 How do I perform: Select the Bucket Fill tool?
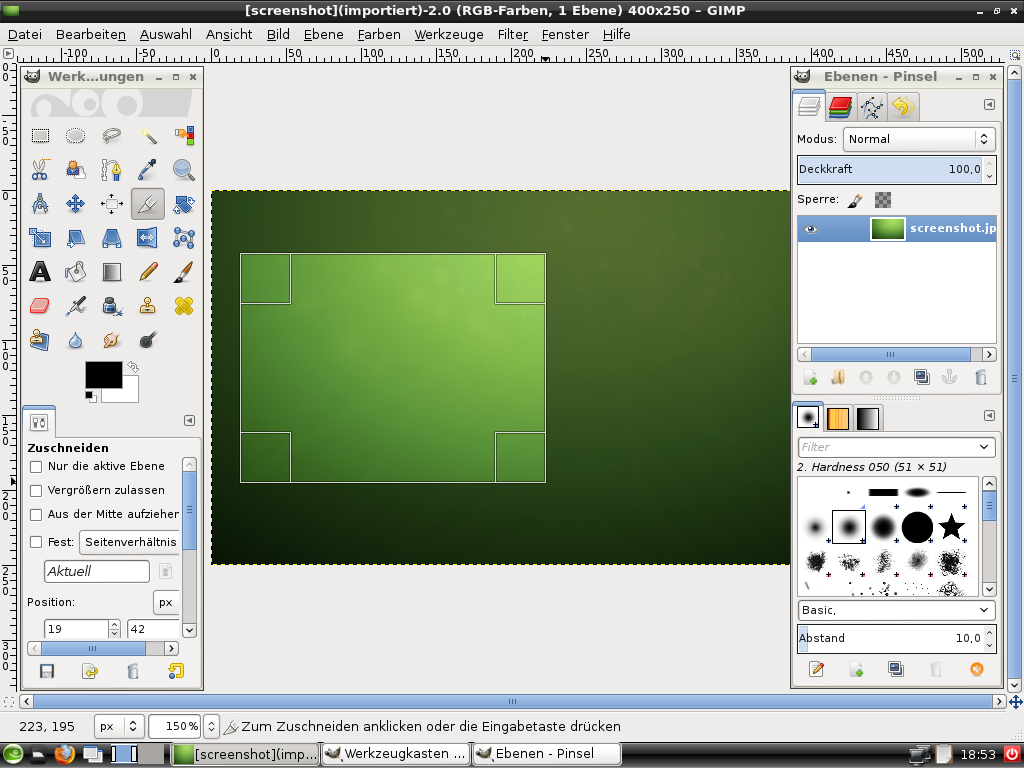(x=76, y=272)
